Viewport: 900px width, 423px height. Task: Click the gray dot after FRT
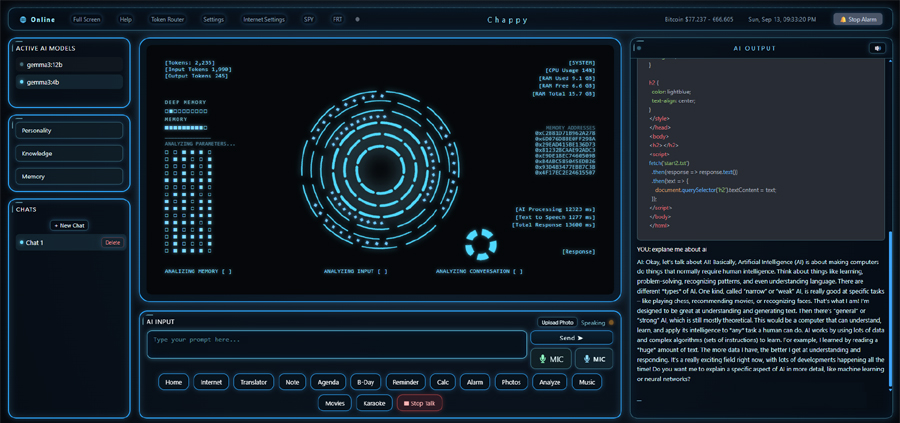pyautogui.click(x=358, y=20)
